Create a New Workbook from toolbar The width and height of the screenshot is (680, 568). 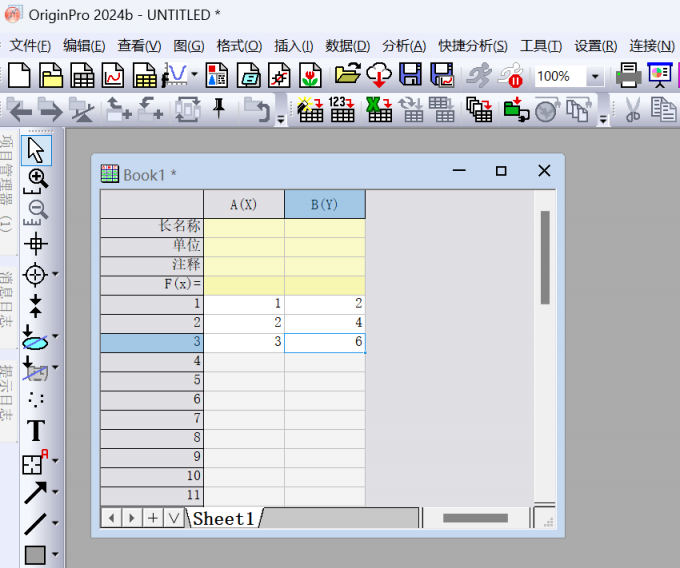click(x=82, y=75)
